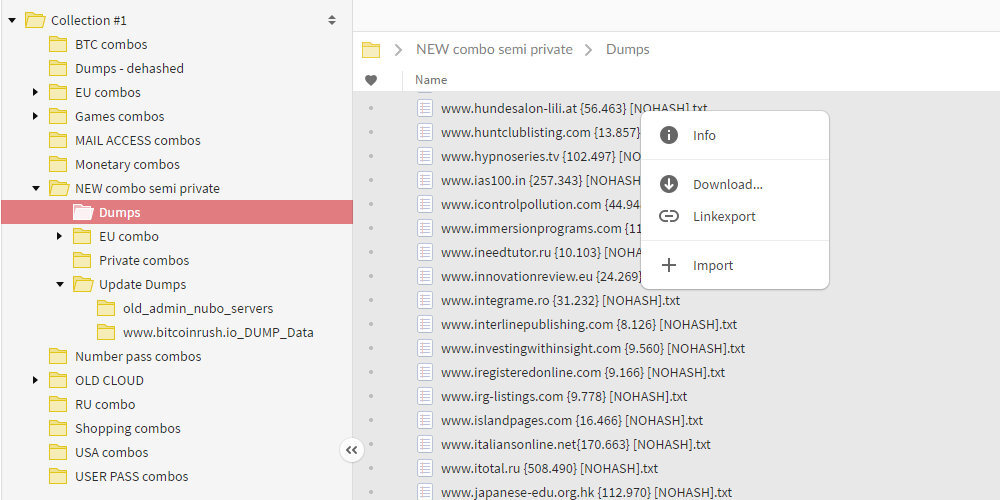Click the plus icon beside Import

pyautogui.click(x=669, y=265)
